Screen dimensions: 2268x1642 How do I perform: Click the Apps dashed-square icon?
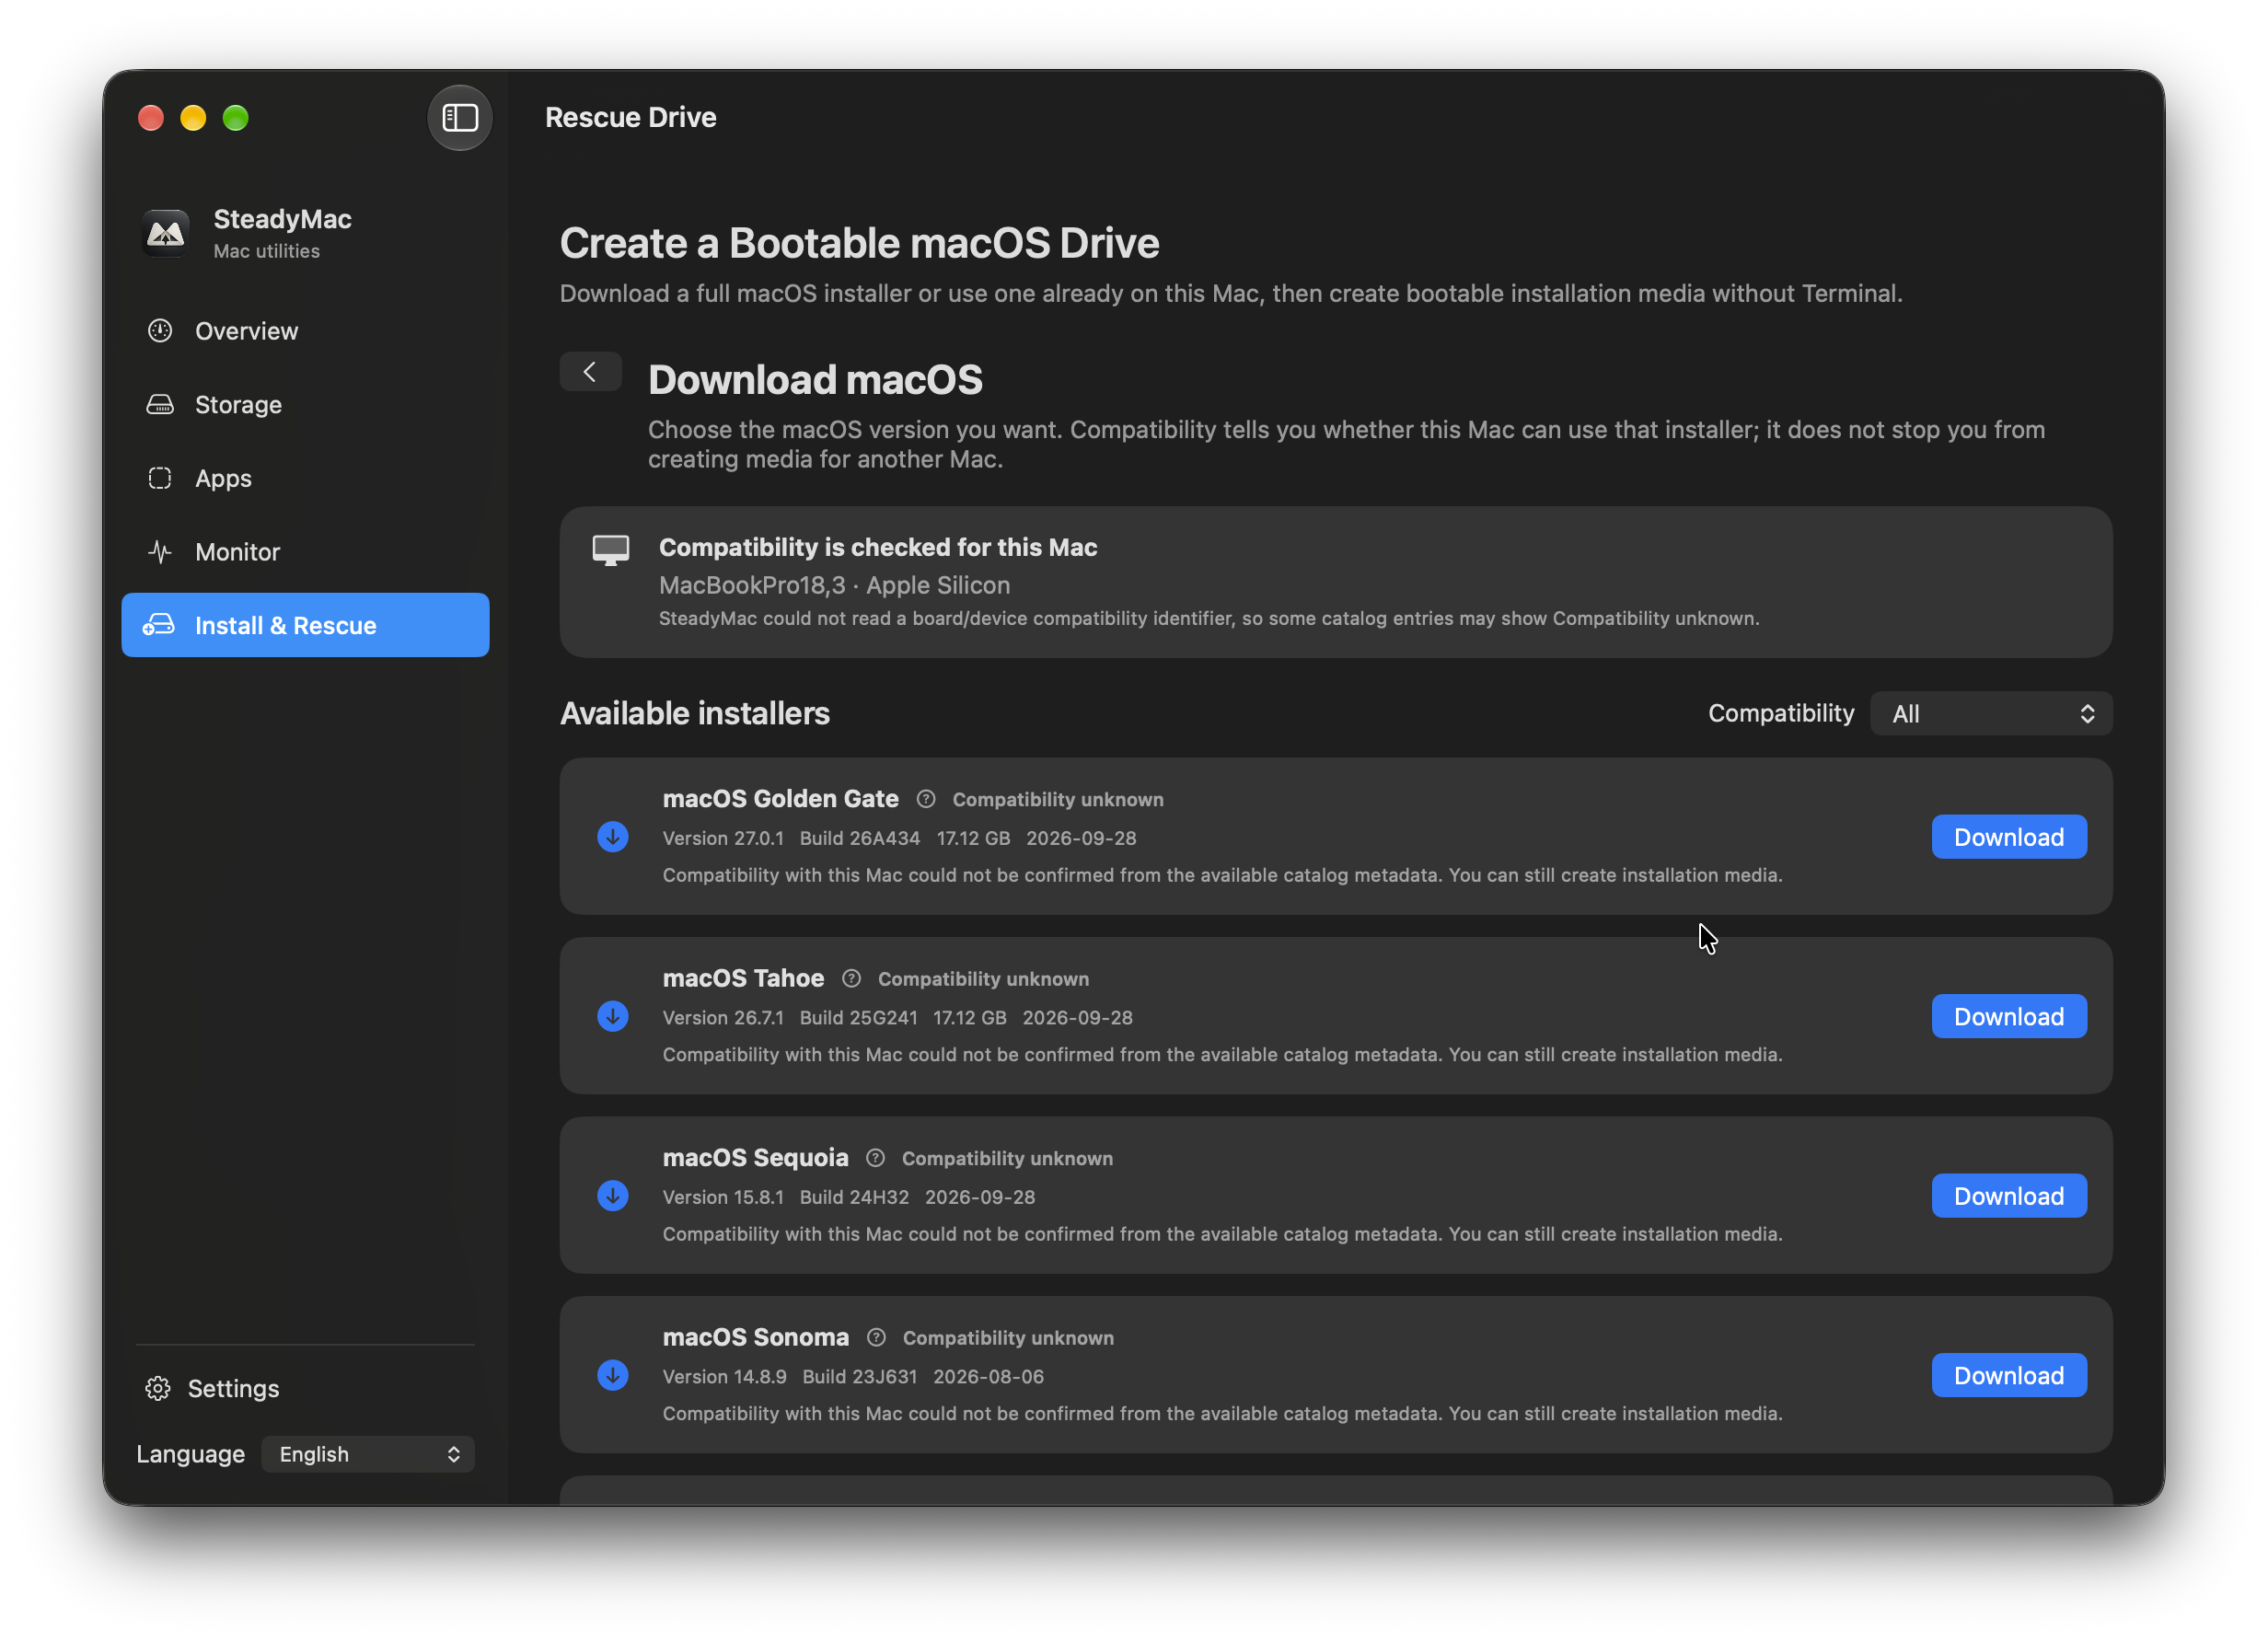(160, 479)
